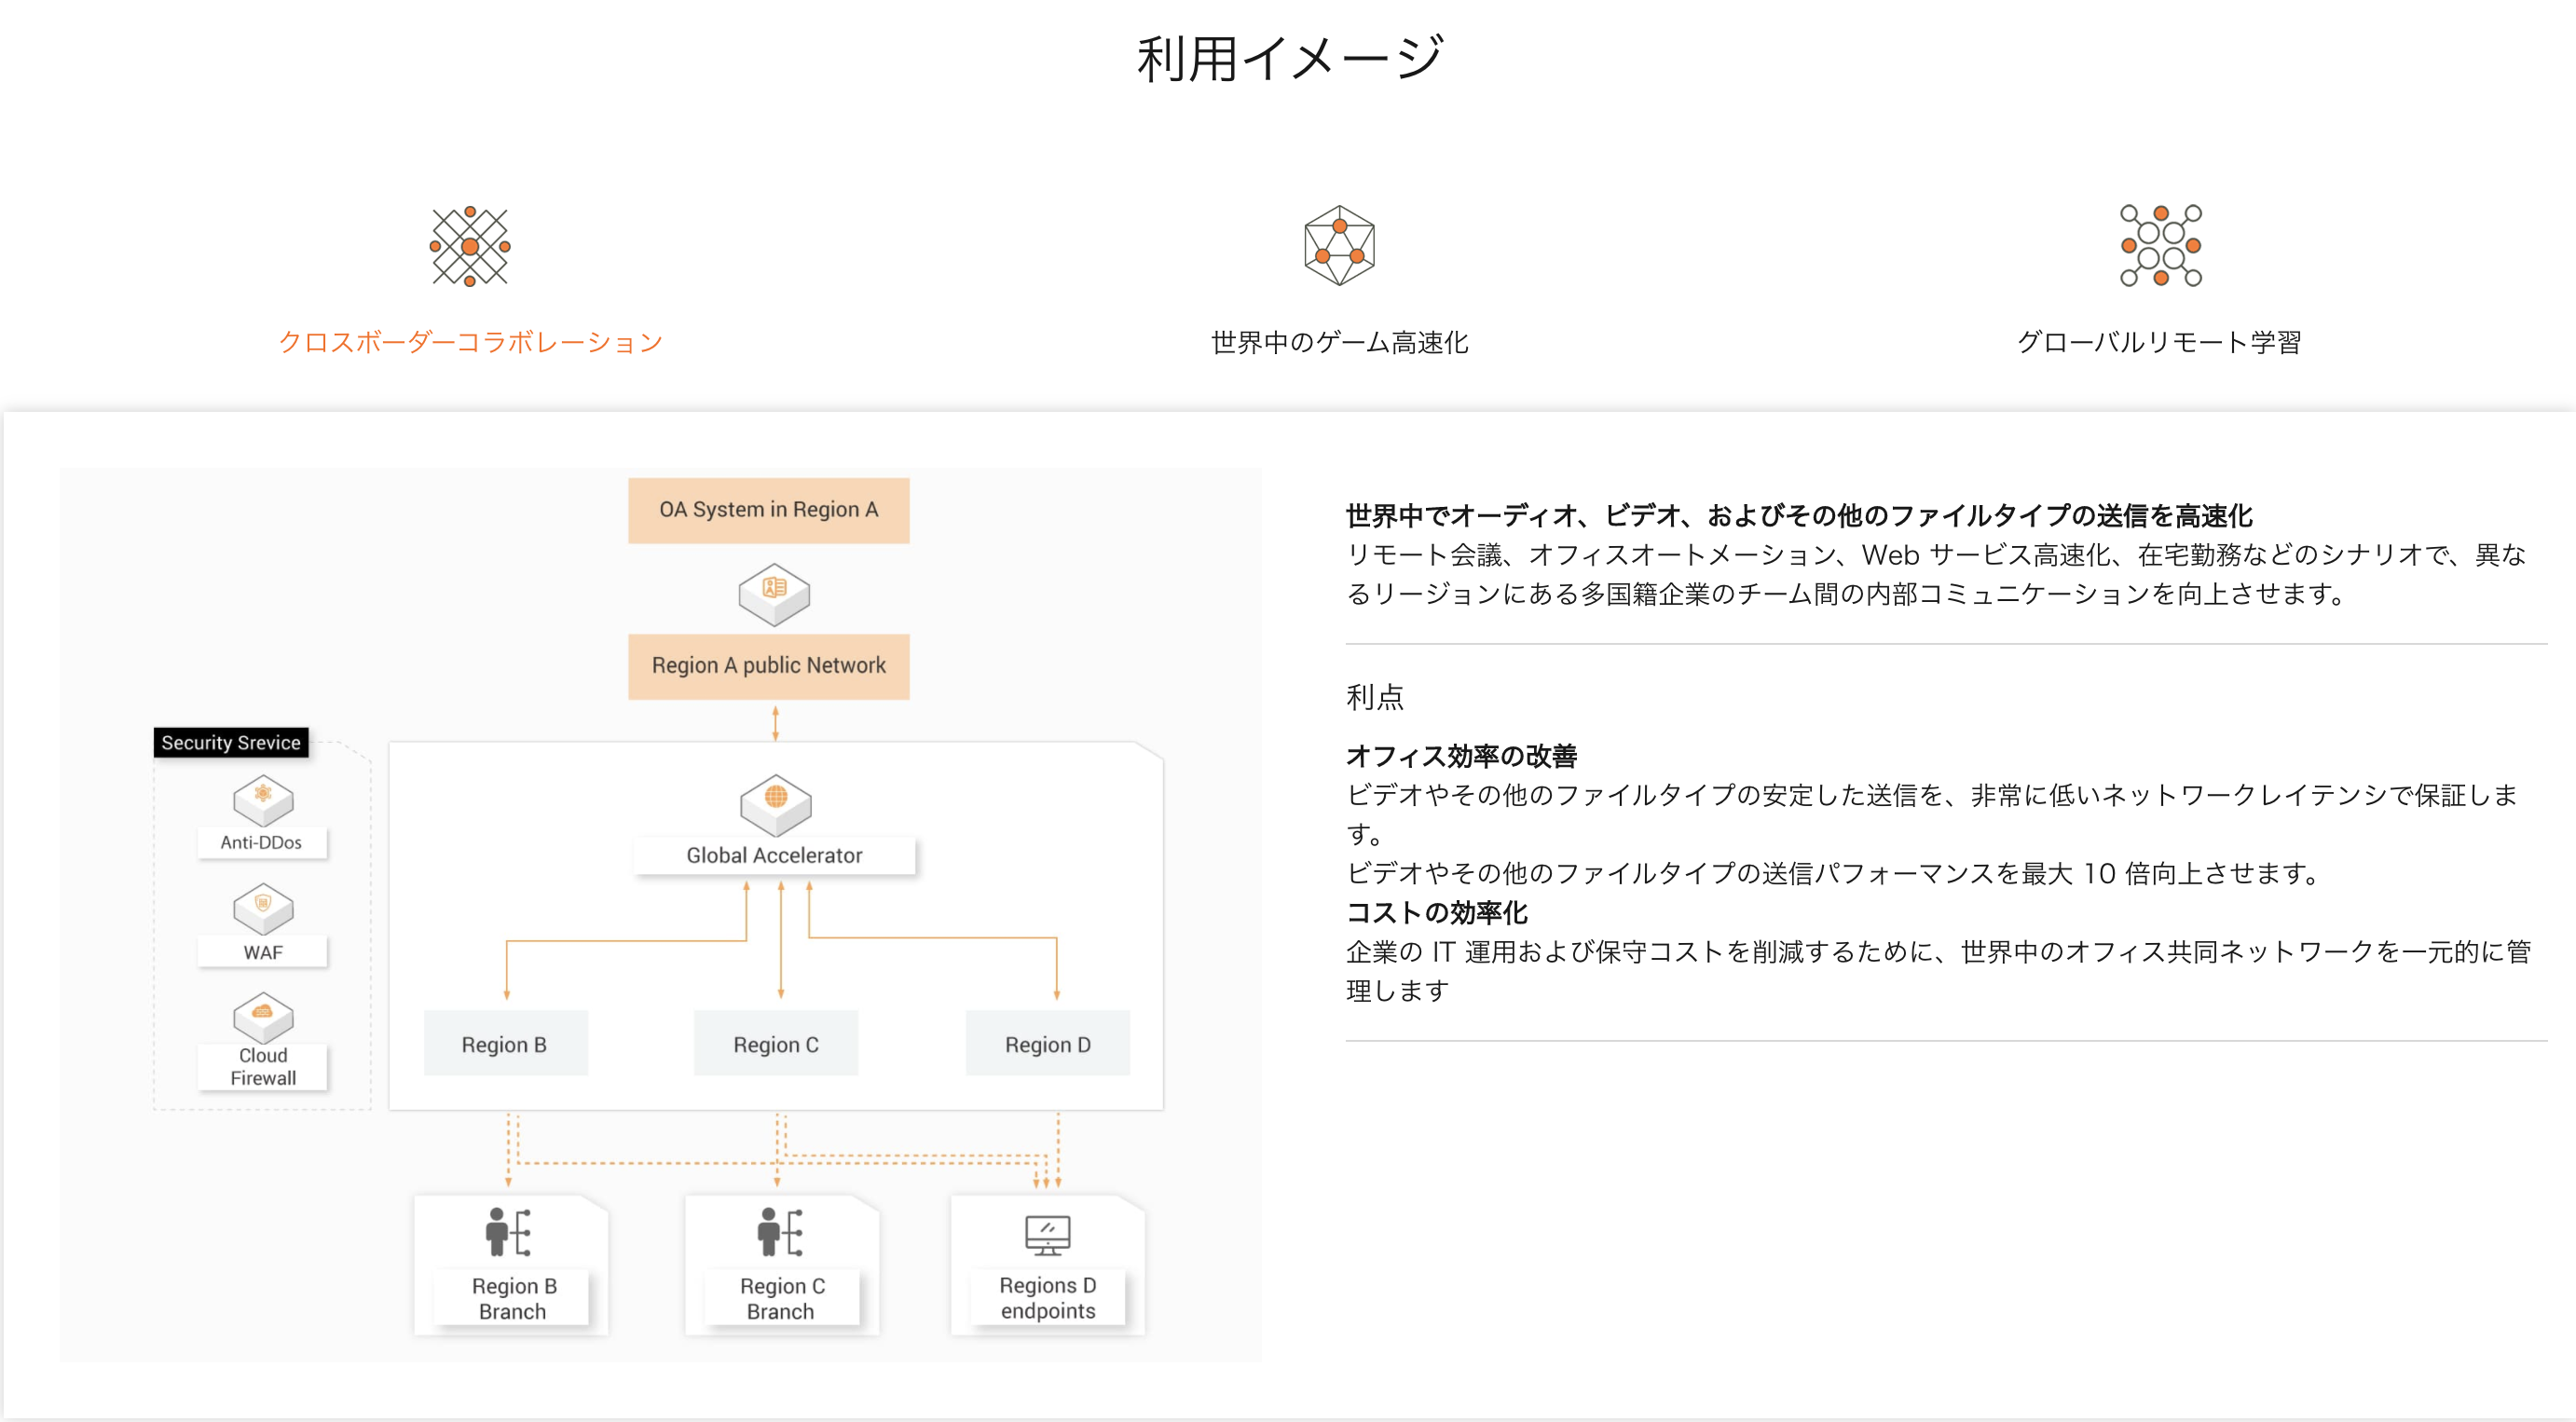The image size is (2576, 1422).
Task: Click the Region B Branch person icon
Action: (x=509, y=1232)
